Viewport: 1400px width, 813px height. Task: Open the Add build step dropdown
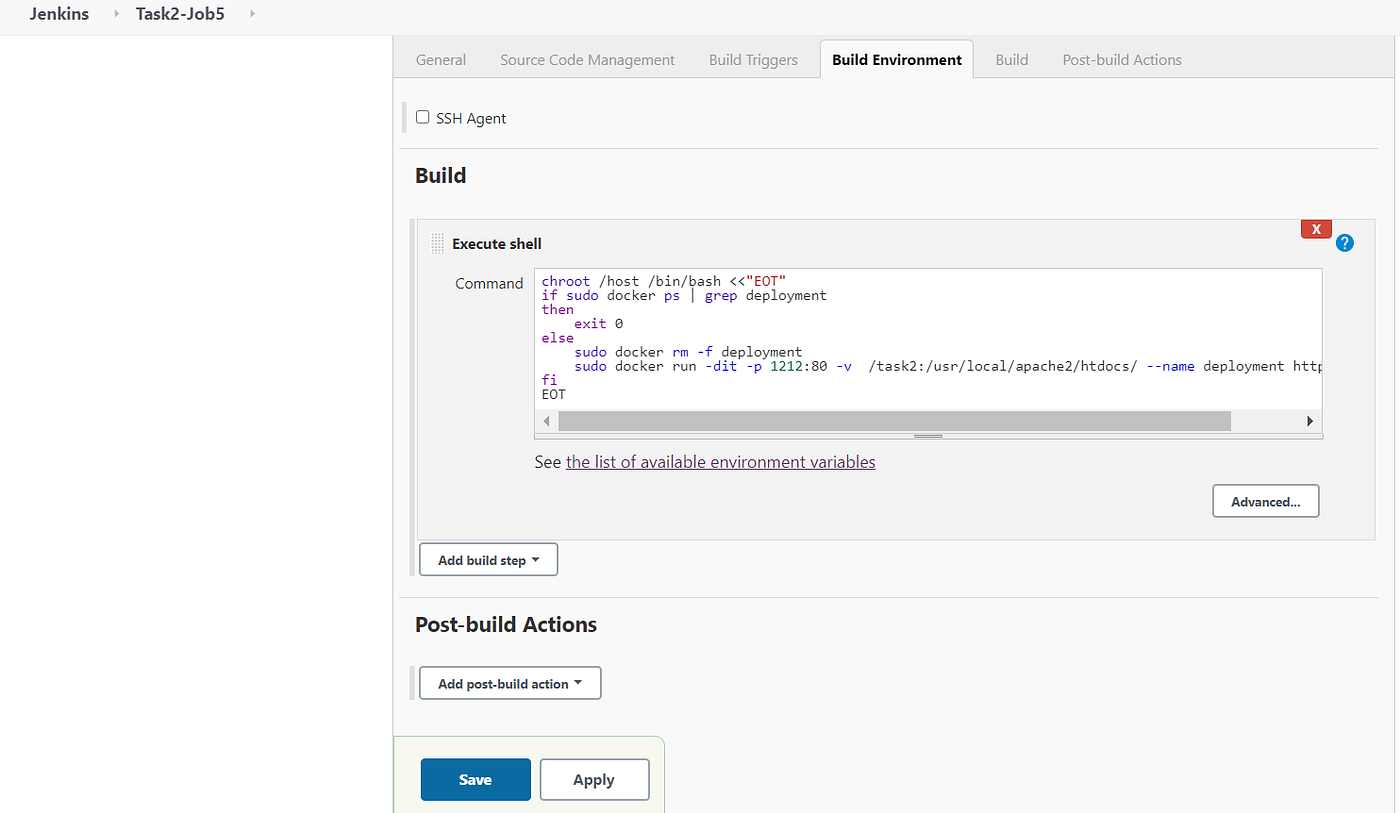[x=488, y=559]
